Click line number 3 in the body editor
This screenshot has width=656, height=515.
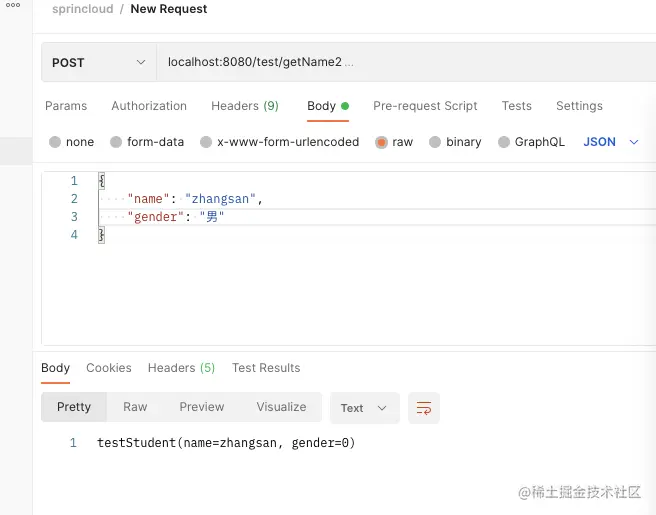pos(74,217)
